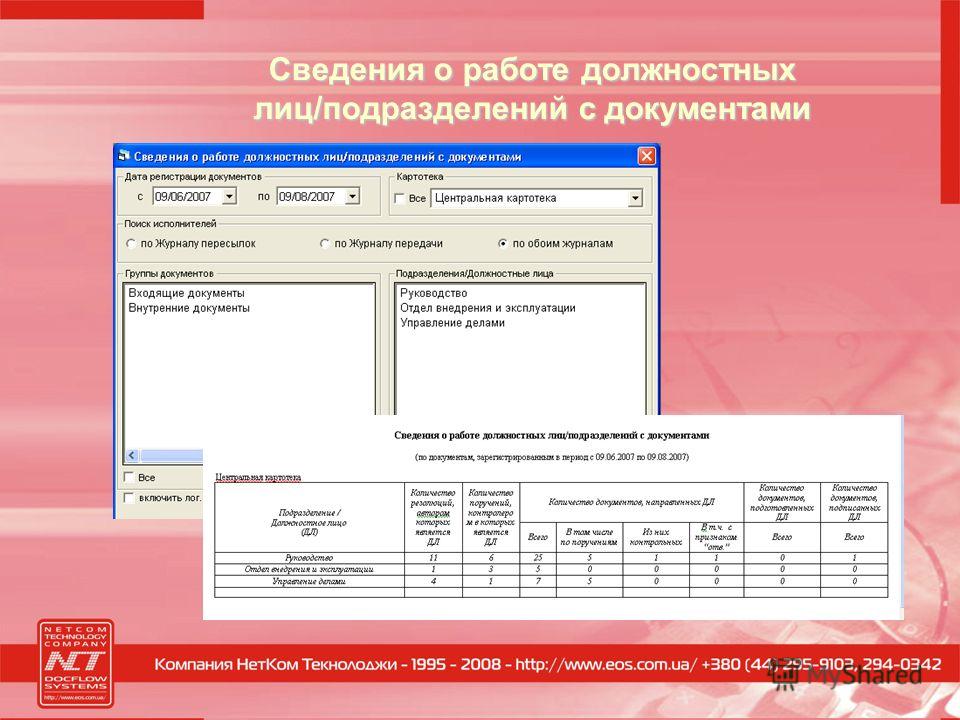Open the end date 09/08/2007 dropdown arrow
Screen dimensions: 960x720
(353, 196)
